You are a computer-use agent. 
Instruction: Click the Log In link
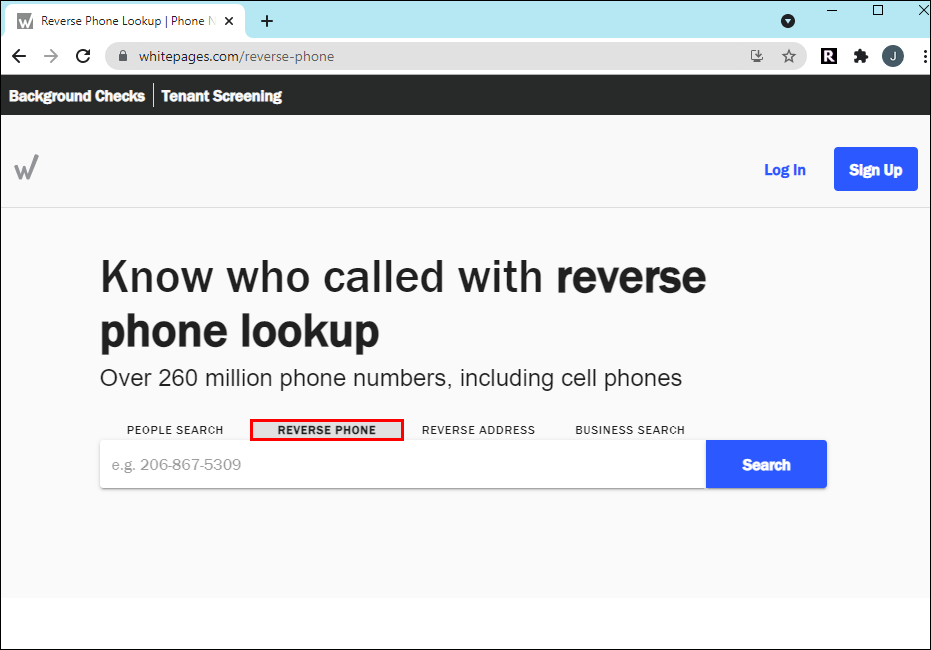point(785,170)
